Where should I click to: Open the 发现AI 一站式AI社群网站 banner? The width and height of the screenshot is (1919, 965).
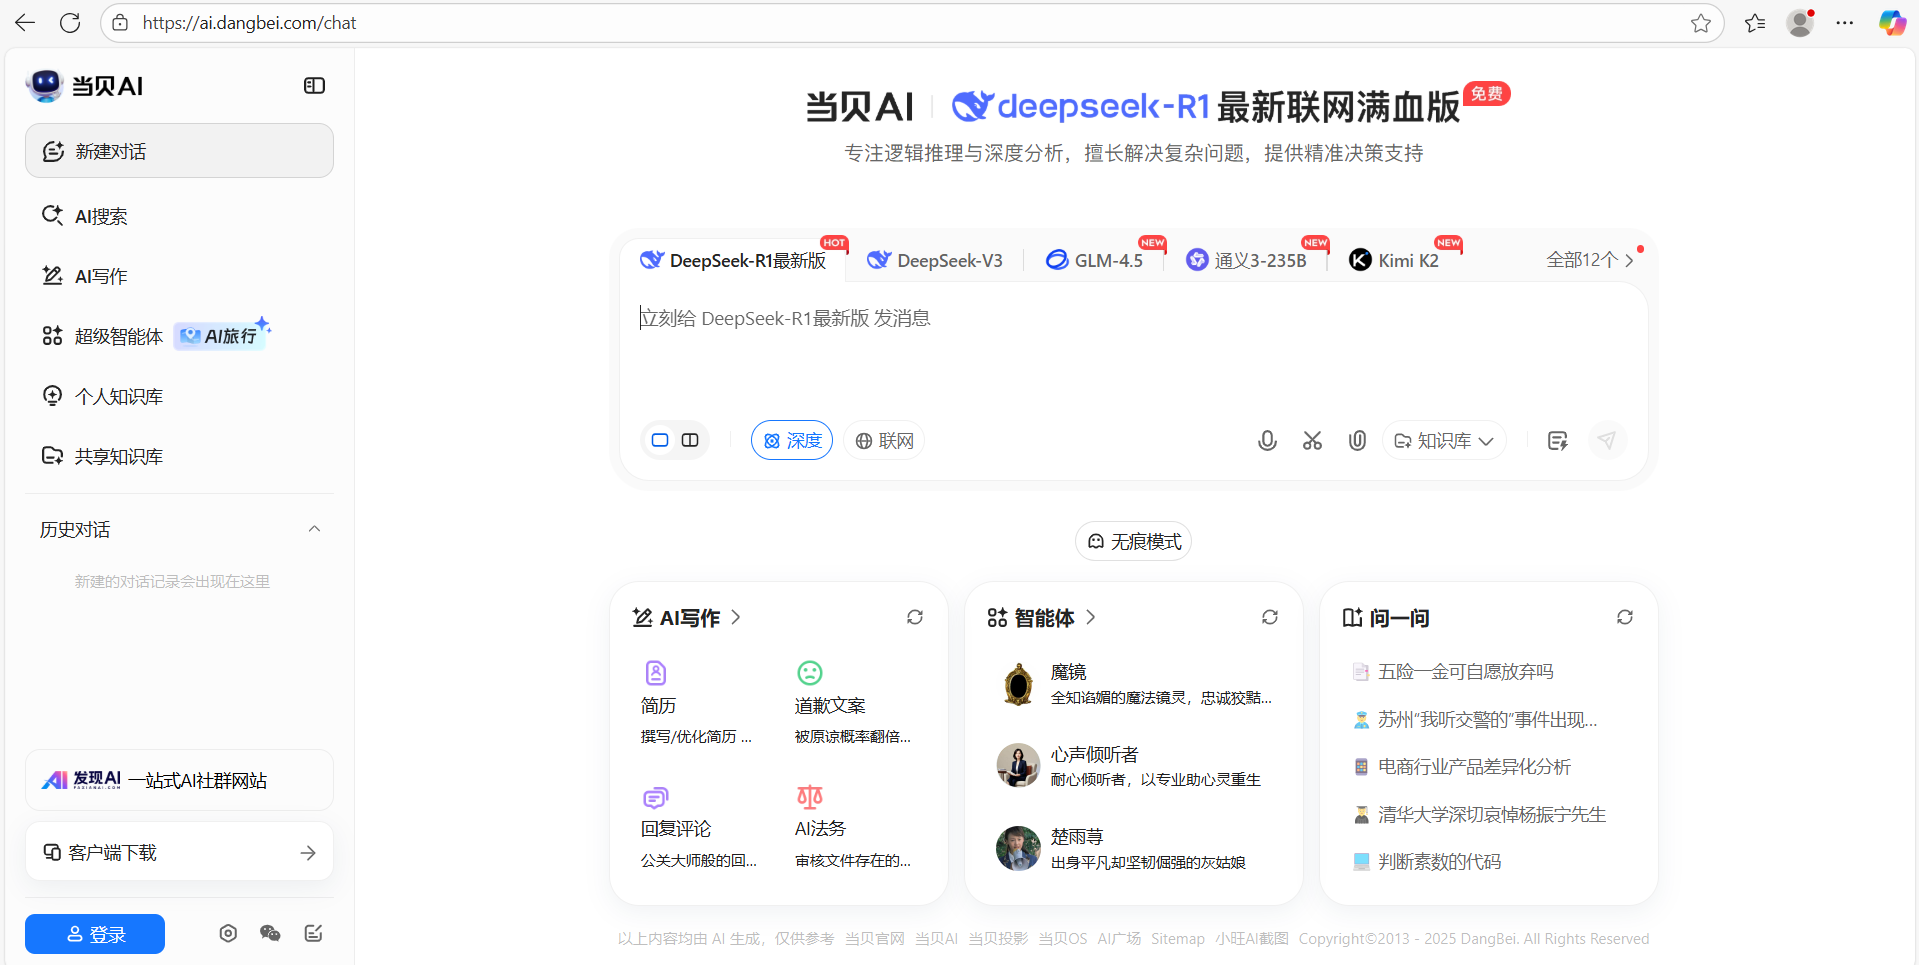coord(179,780)
